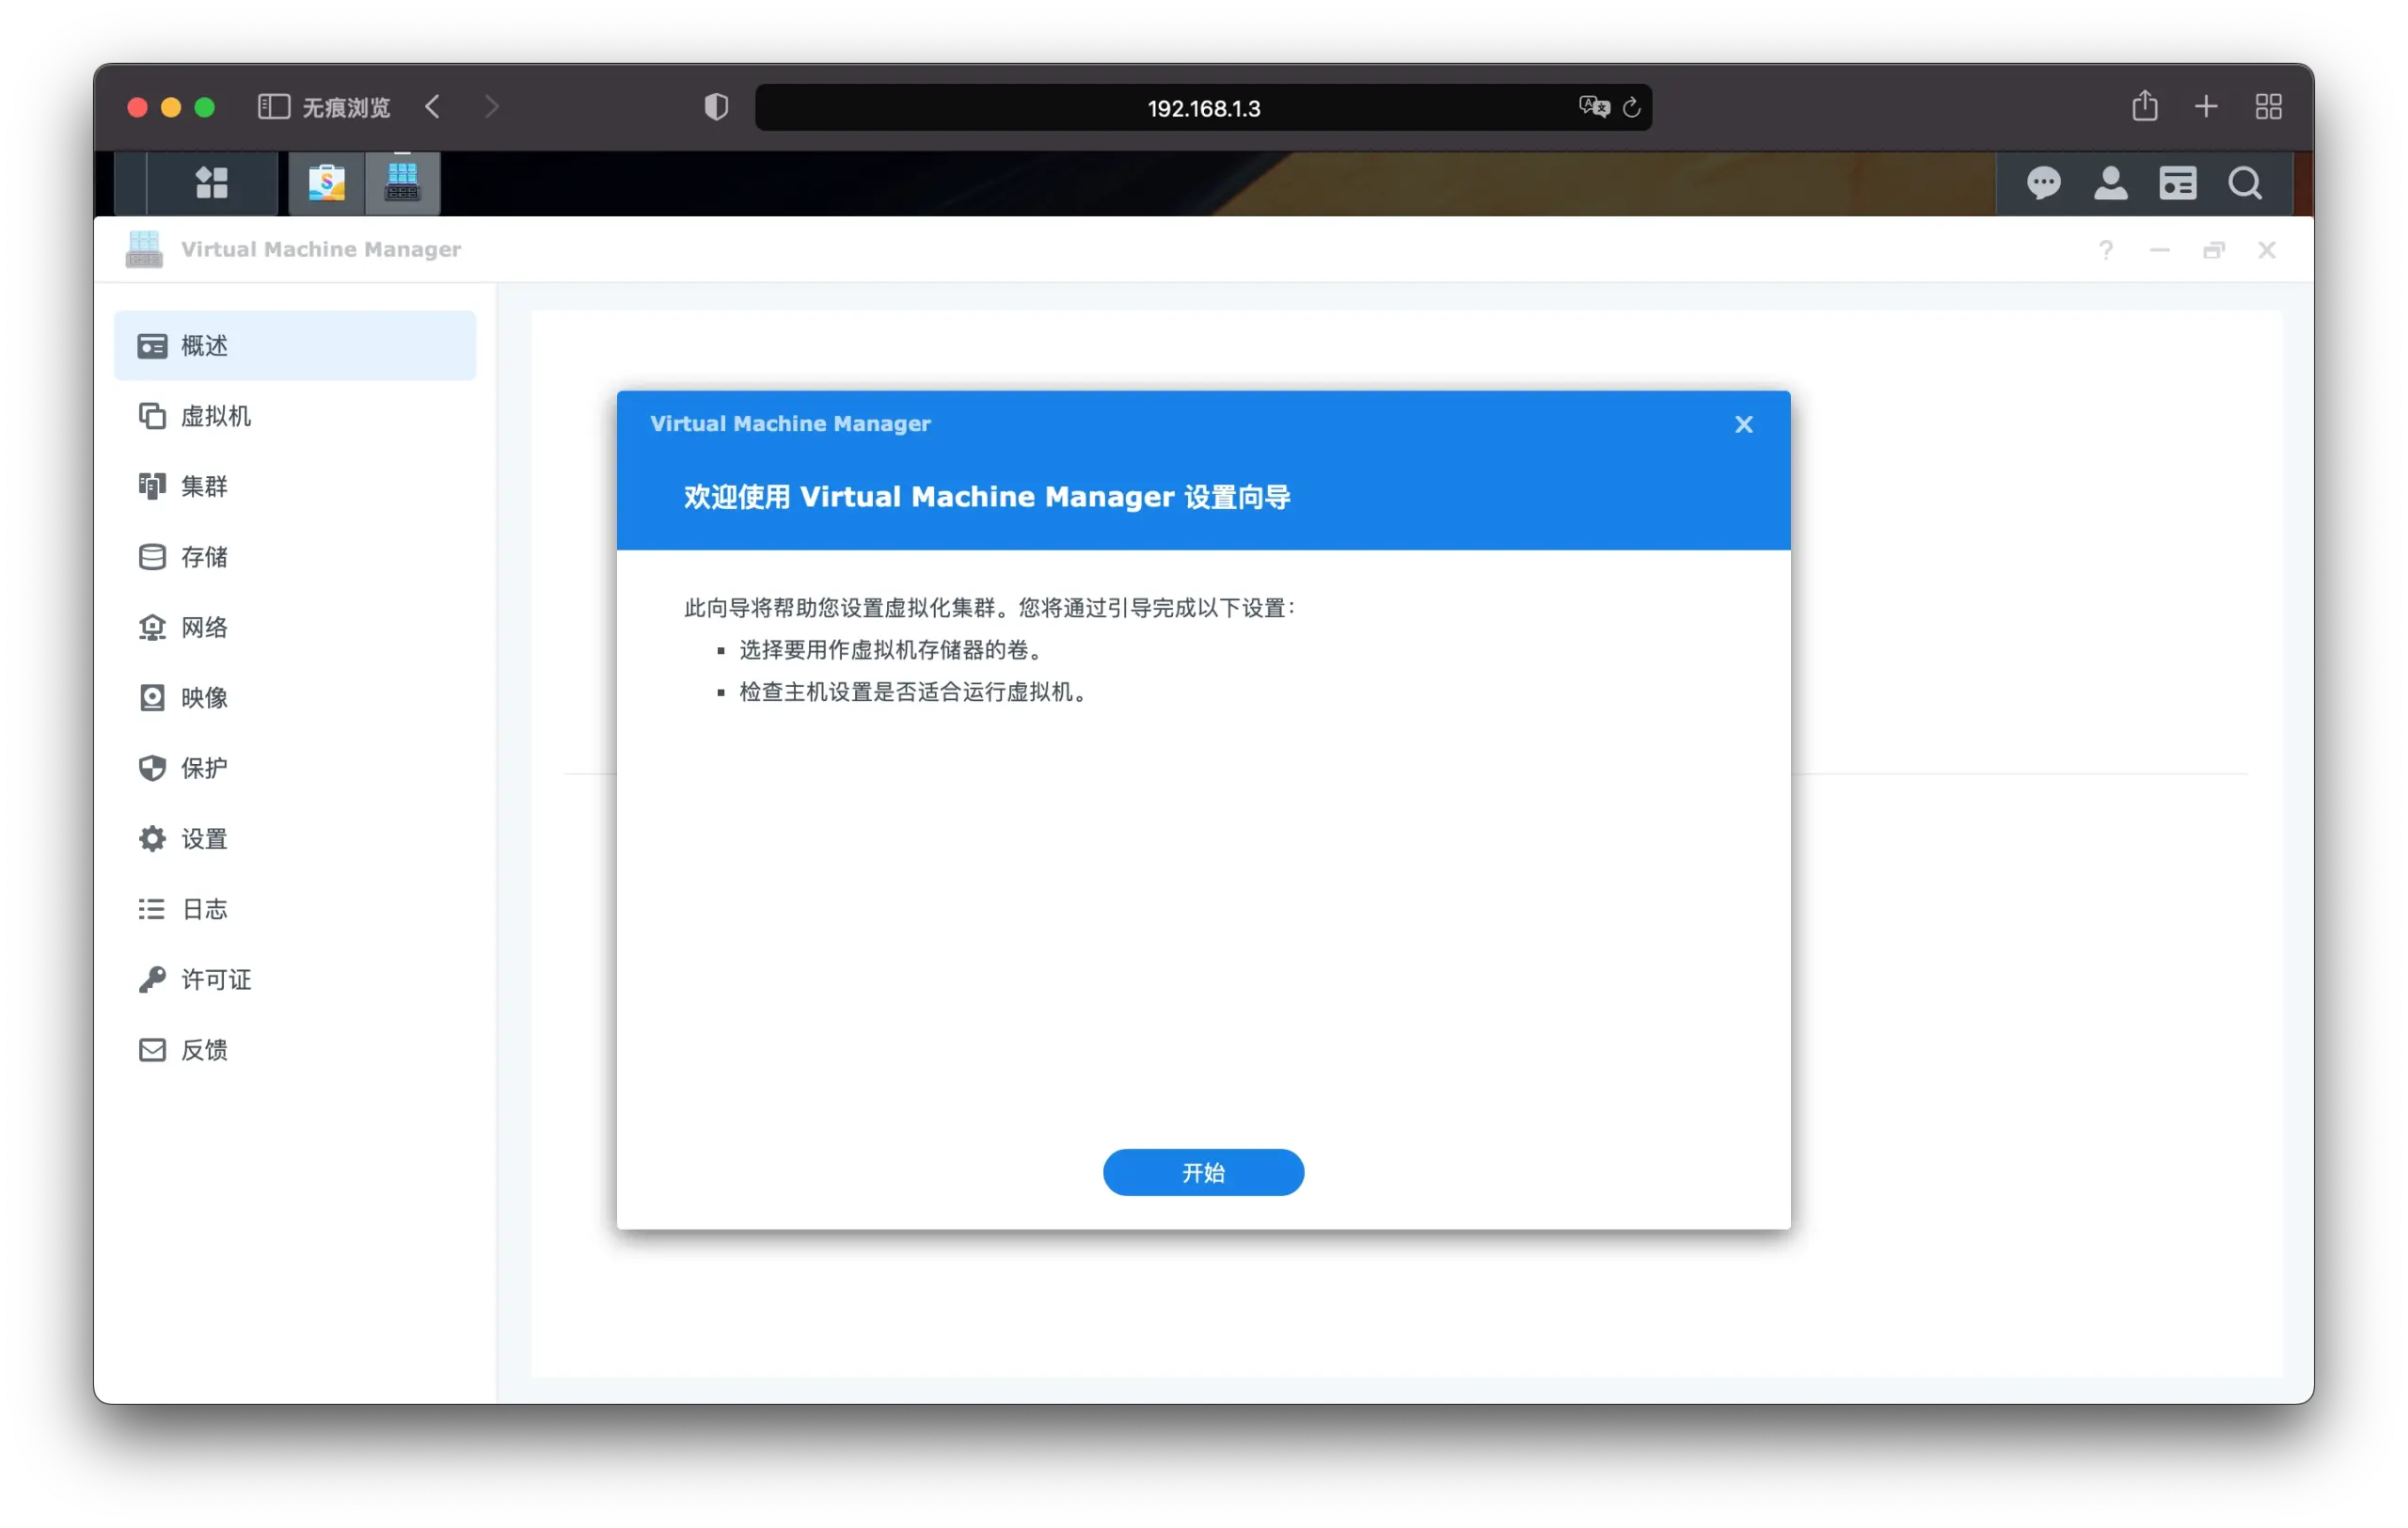Open the 保护 menu item
Screen dimensions: 2408x1528
coord(295,769)
